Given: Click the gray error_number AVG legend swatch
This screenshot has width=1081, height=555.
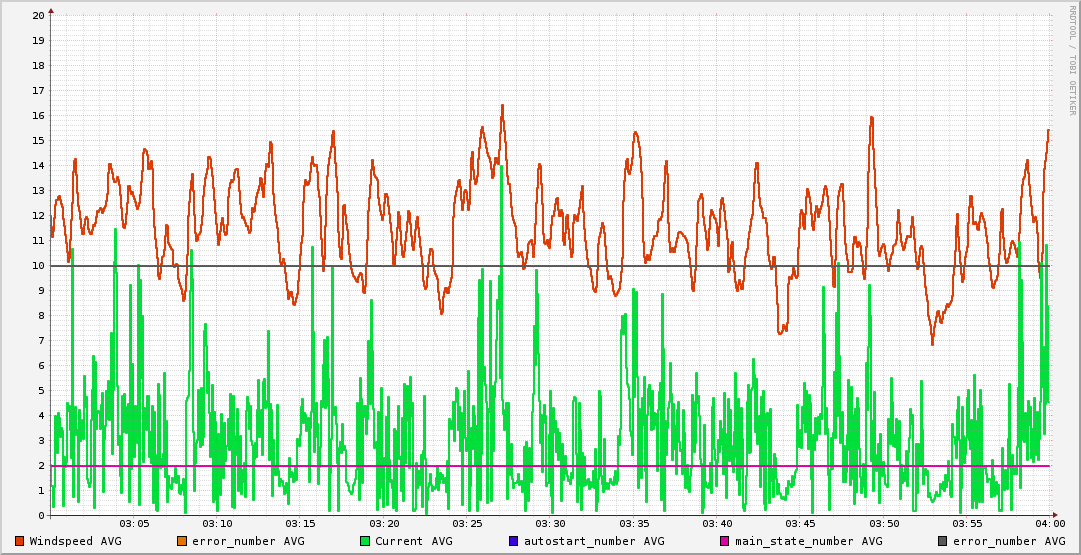Looking at the screenshot, I should click(942, 541).
